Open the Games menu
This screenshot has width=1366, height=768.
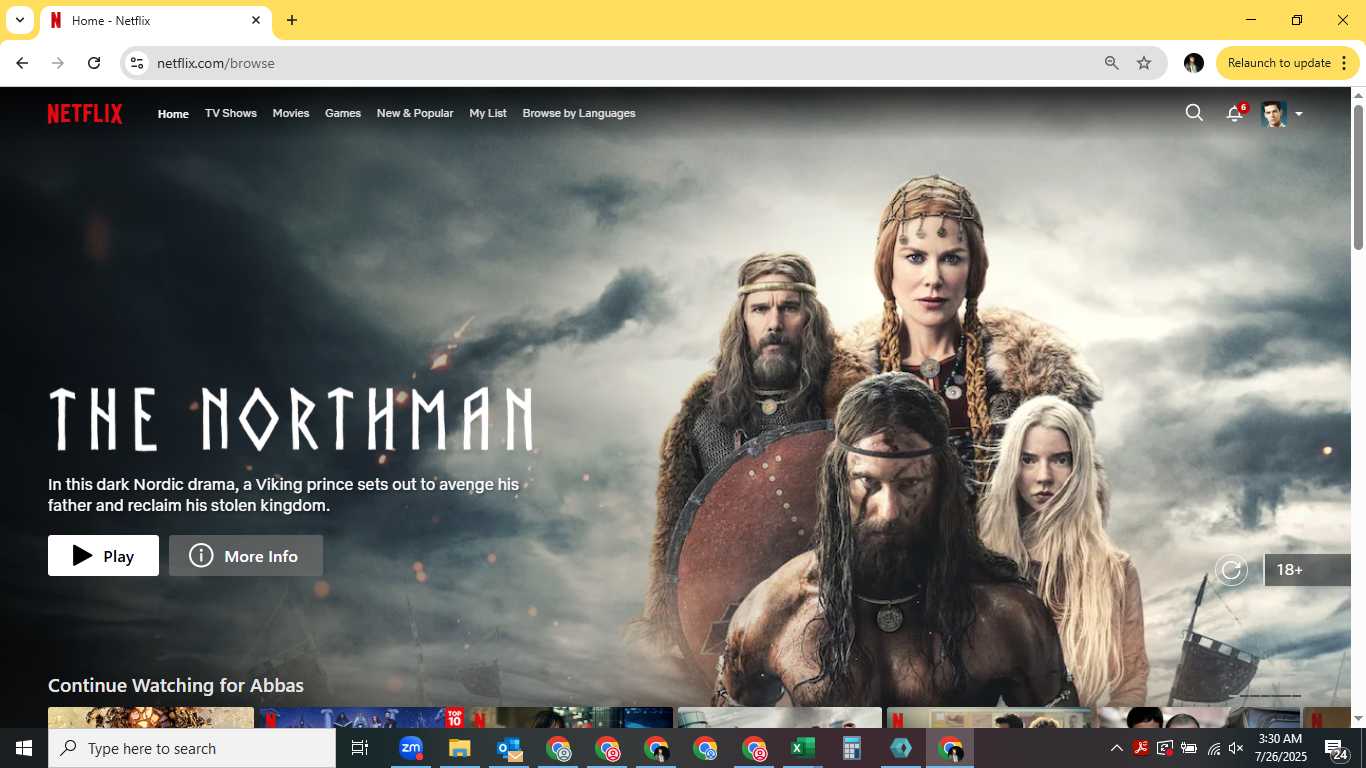(343, 113)
